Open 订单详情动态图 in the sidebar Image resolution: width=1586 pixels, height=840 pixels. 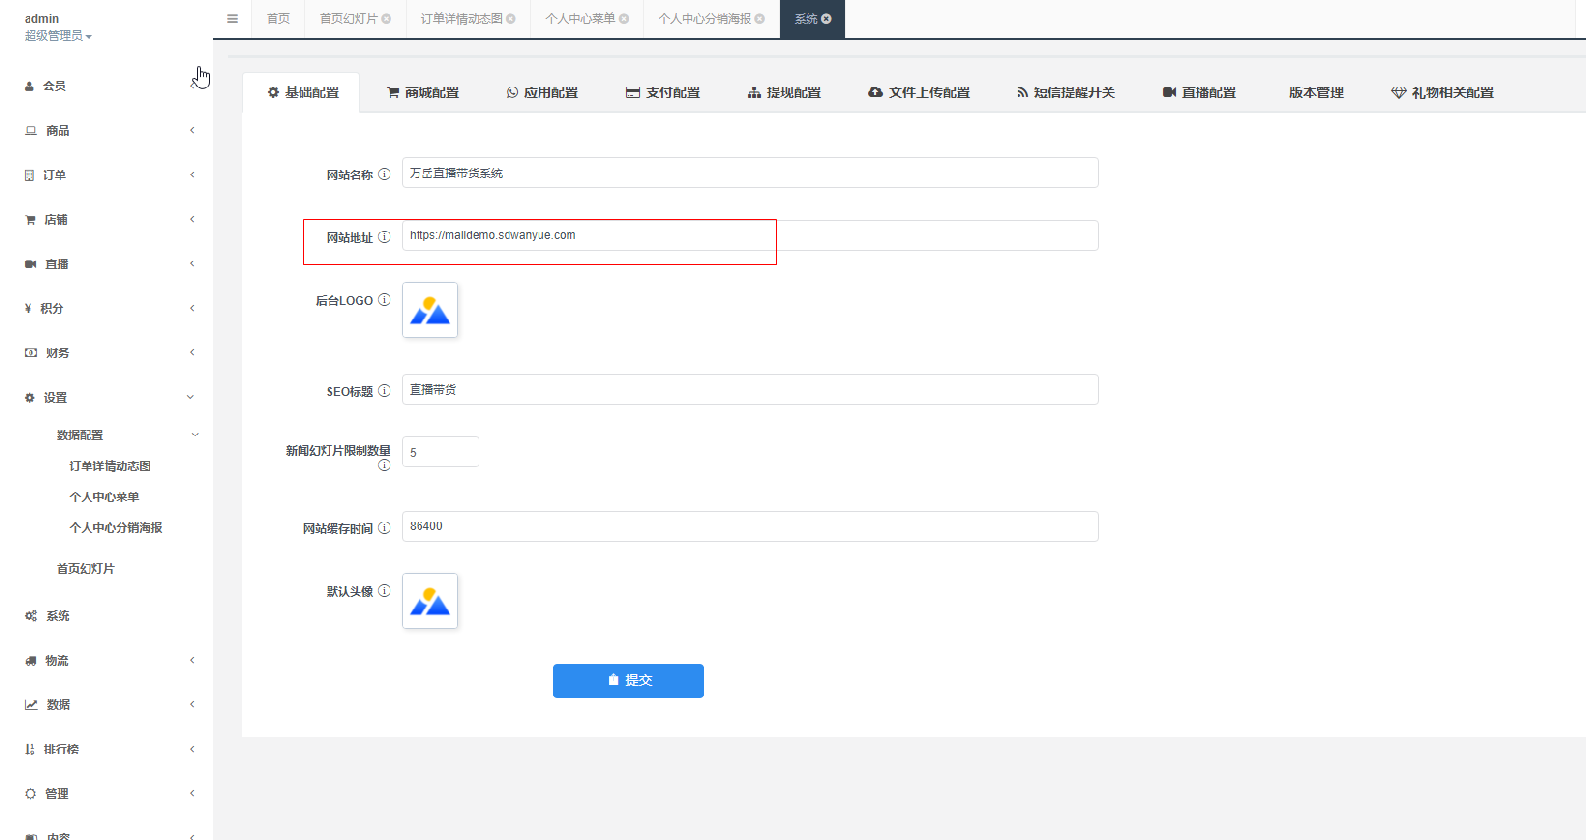110,466
